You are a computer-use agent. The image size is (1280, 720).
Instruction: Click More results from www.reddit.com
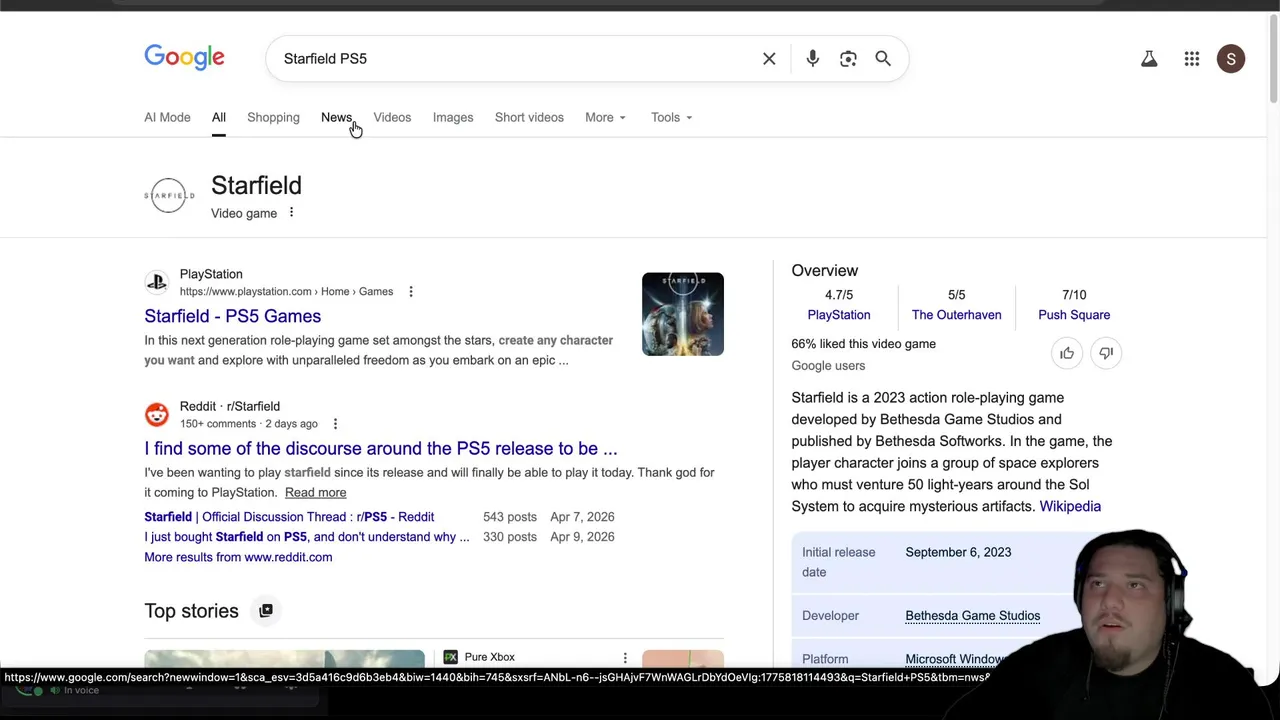(238, 557)
